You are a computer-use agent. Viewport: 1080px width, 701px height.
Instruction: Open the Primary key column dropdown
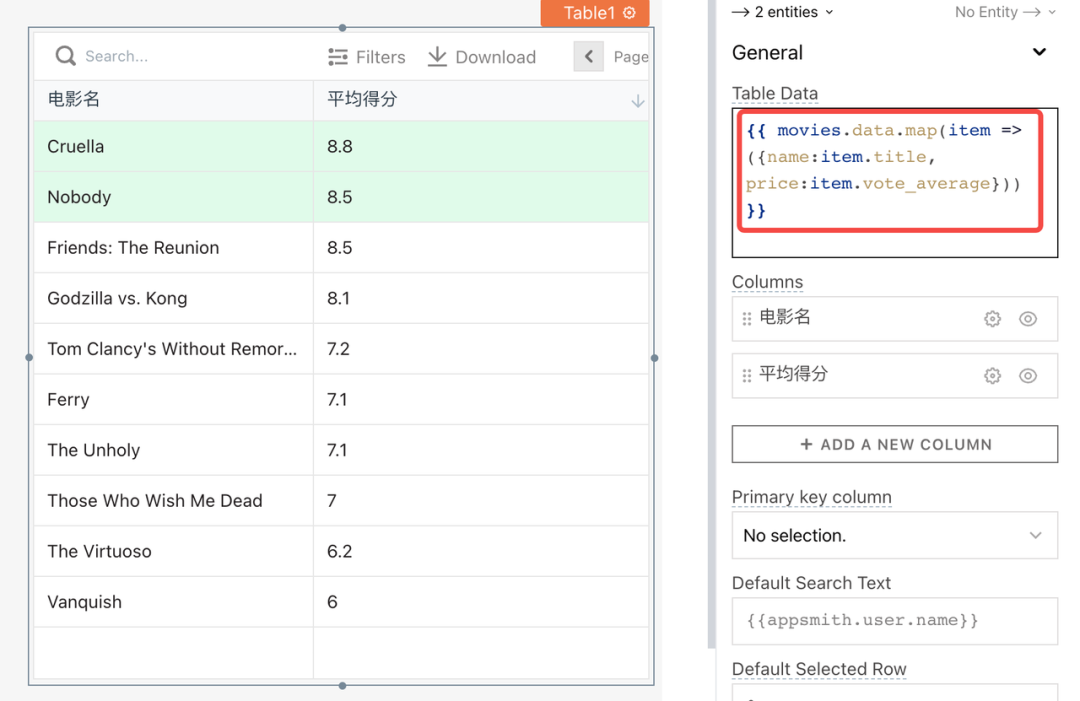[x=893, y=536]
